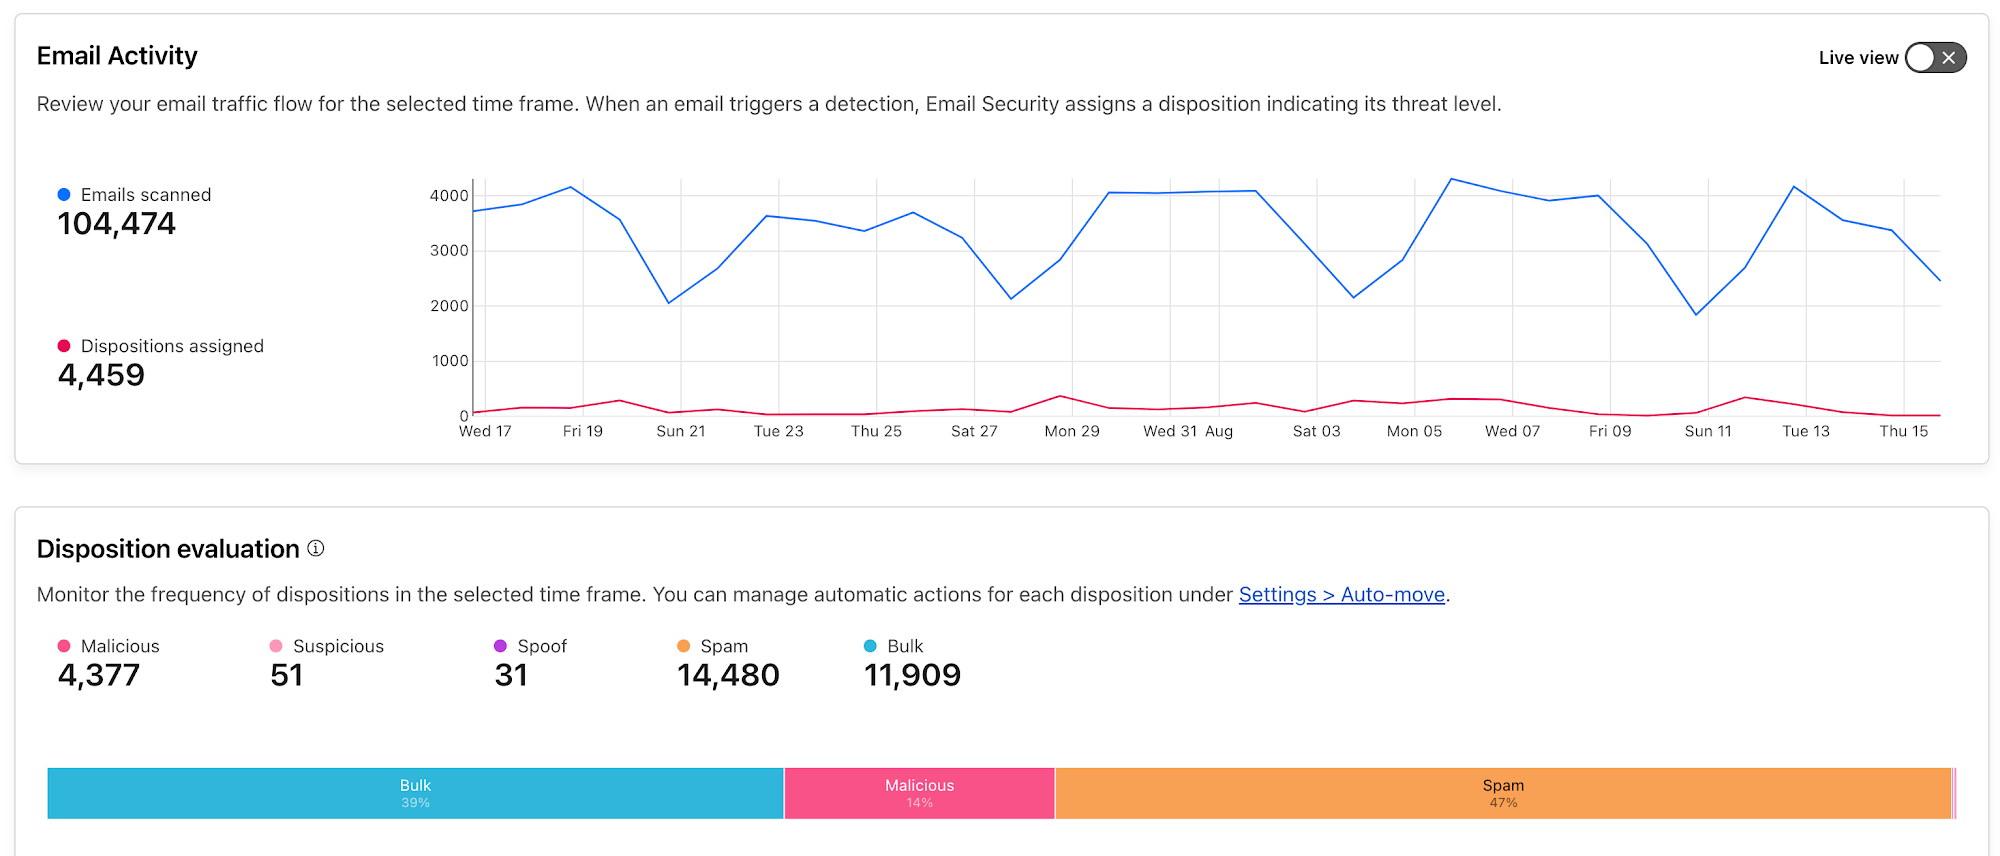Click the Sat 03 axis label

[1317, 431]
